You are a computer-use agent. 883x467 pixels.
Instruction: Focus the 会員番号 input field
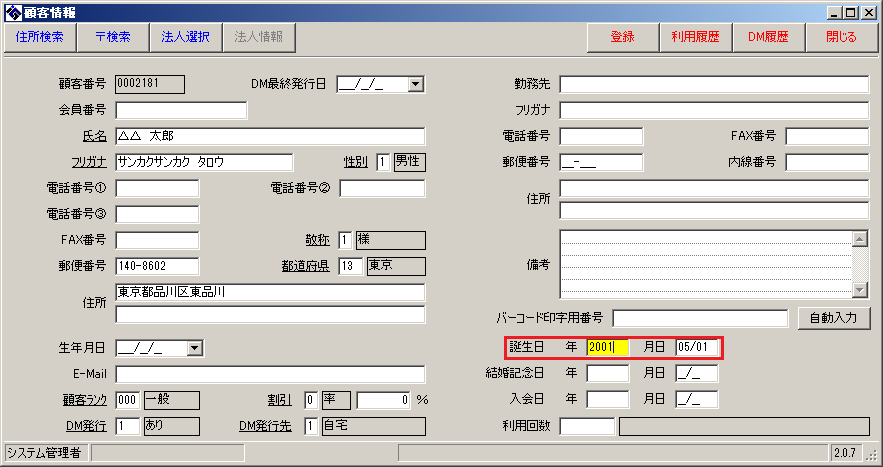(181, 110)
